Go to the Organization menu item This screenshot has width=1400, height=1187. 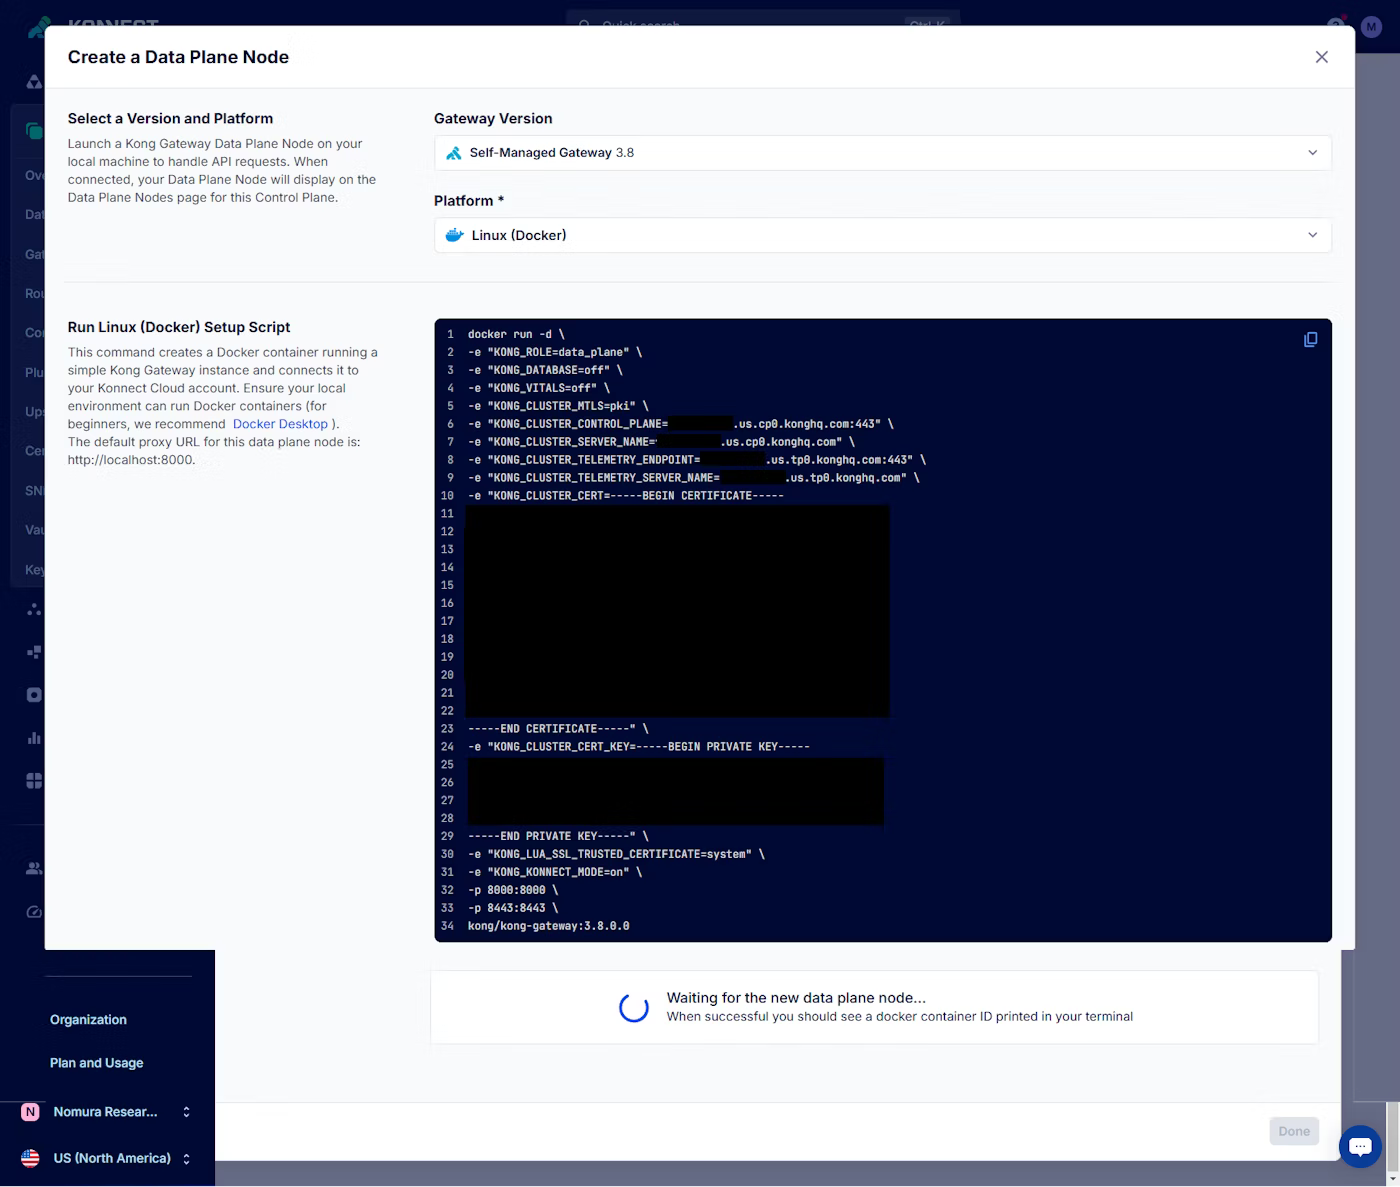click(x=88, y=1020)
